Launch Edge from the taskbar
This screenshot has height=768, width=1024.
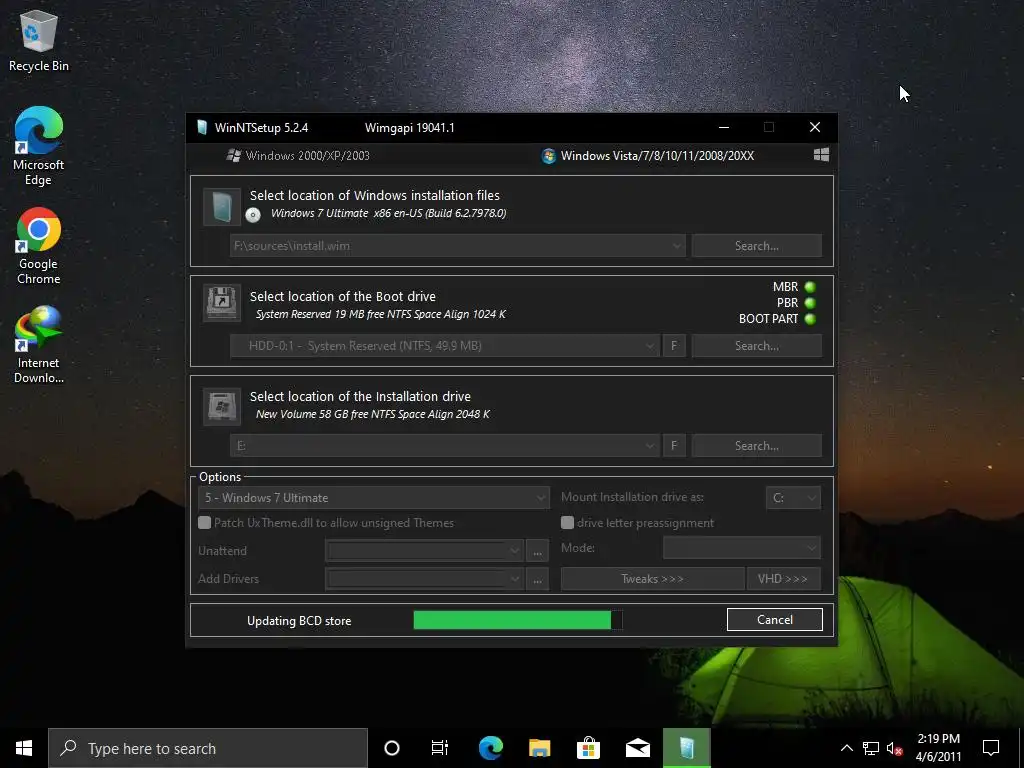490,748
